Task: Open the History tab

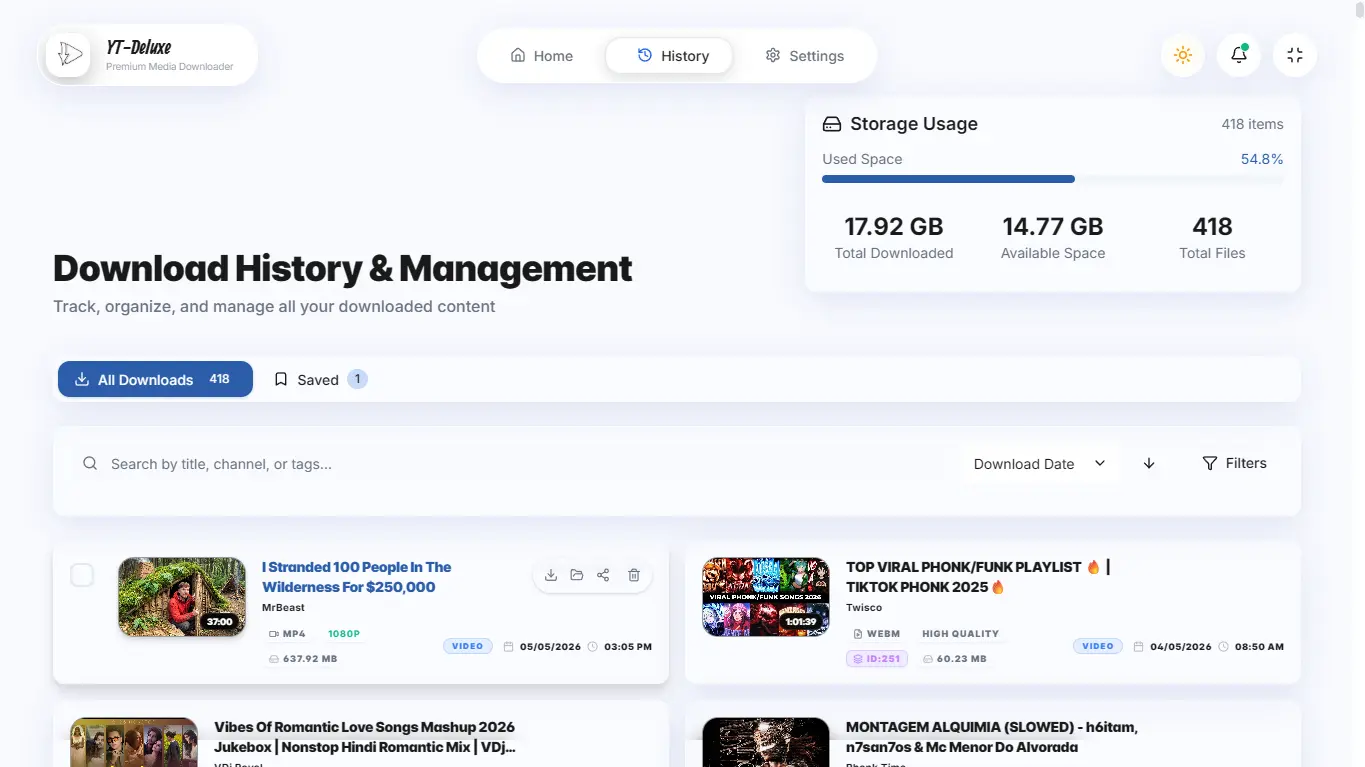Action: tap(669, 56)
